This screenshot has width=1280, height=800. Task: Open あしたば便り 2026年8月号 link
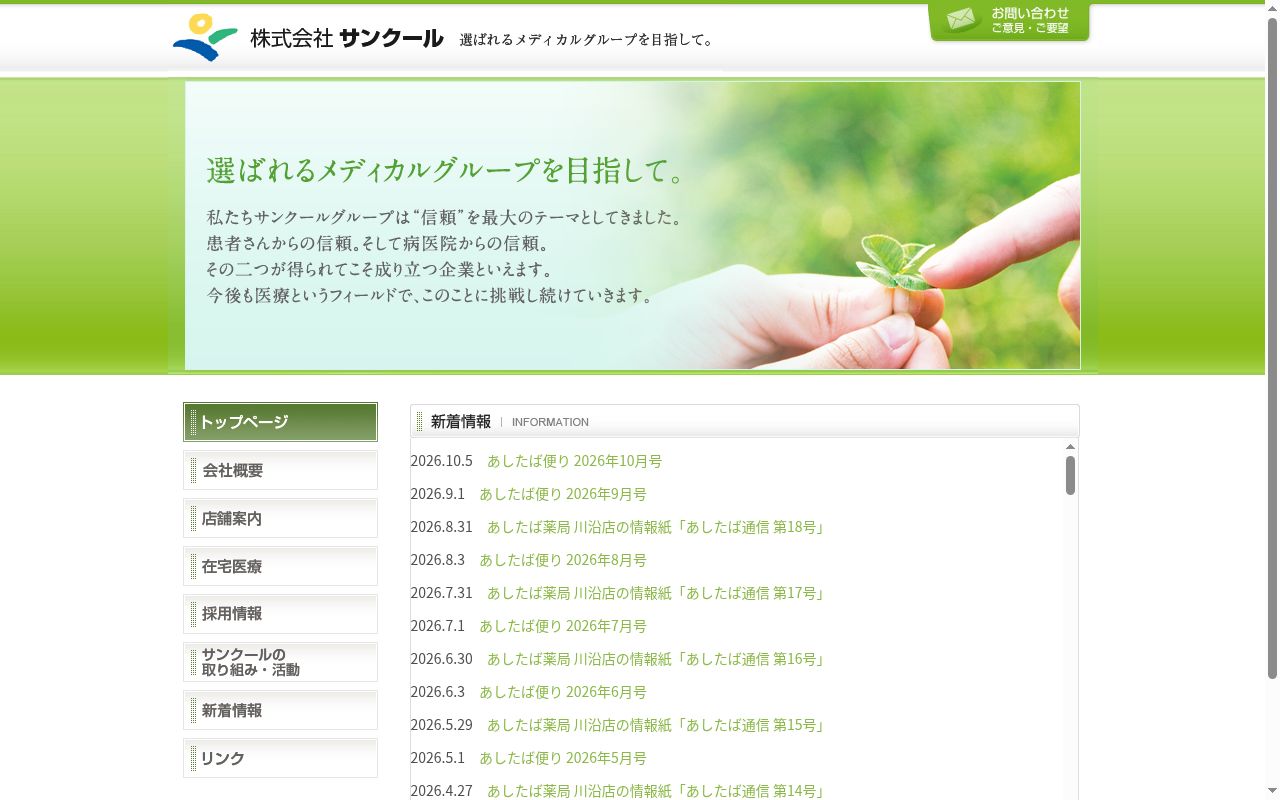point(562,560)
